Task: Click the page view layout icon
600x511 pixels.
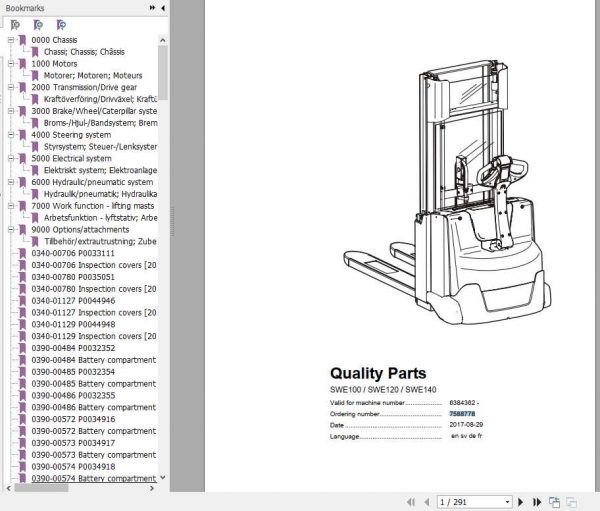Action: [x=554, y=502]
